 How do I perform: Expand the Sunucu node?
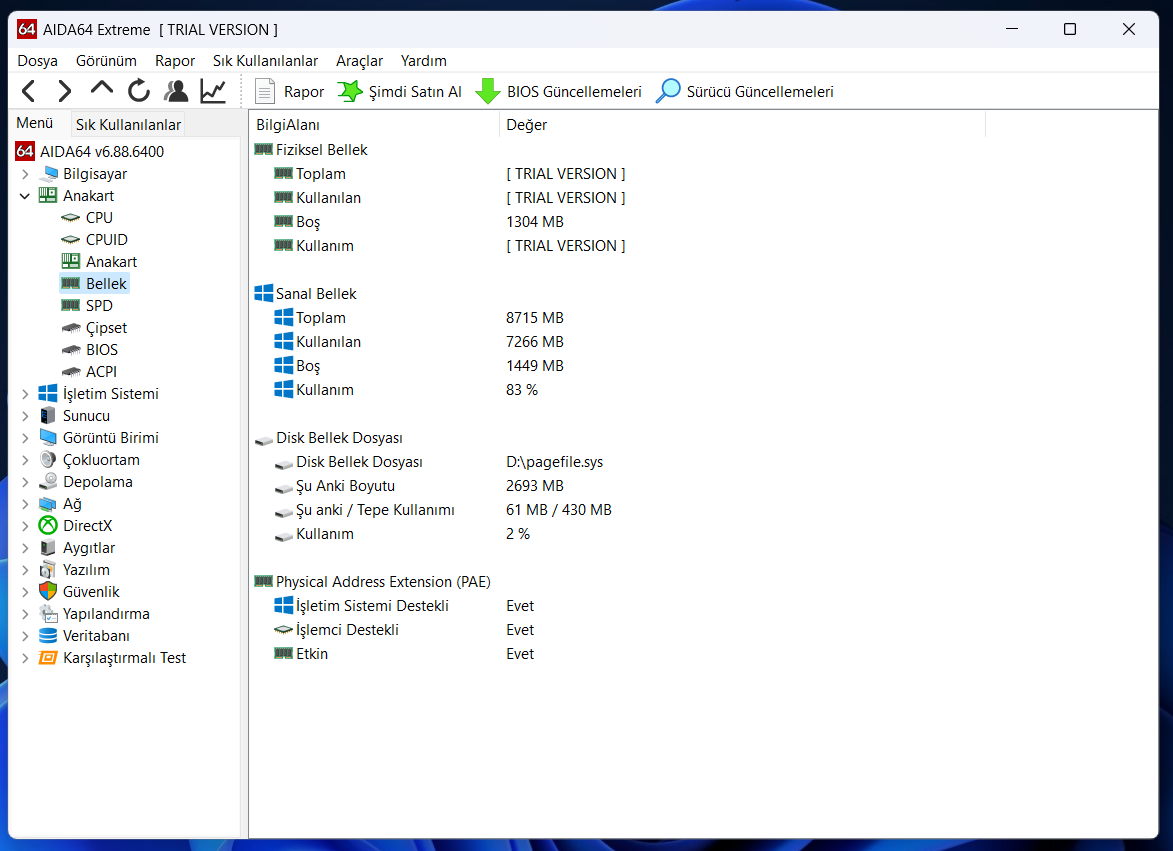(25, 416)
